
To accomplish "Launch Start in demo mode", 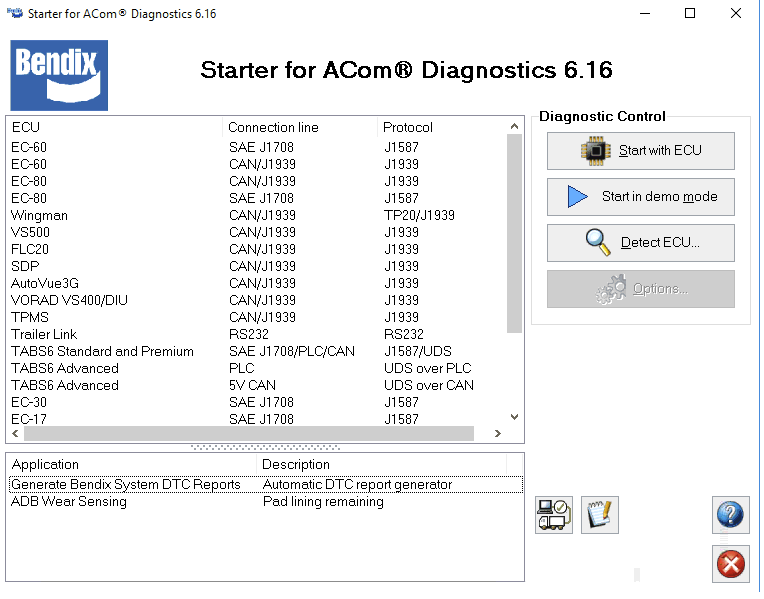I will 640,197.
